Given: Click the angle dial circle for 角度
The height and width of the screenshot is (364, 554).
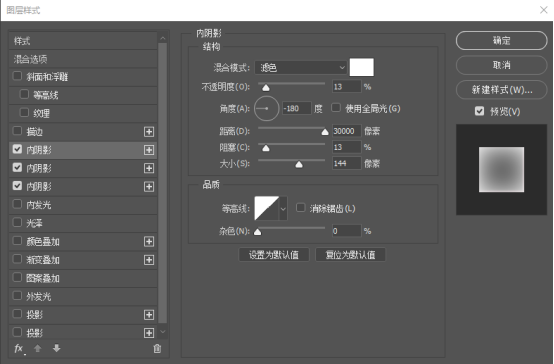Looking at the screenshot, I should pyautogui.click(x=266, y=108).
